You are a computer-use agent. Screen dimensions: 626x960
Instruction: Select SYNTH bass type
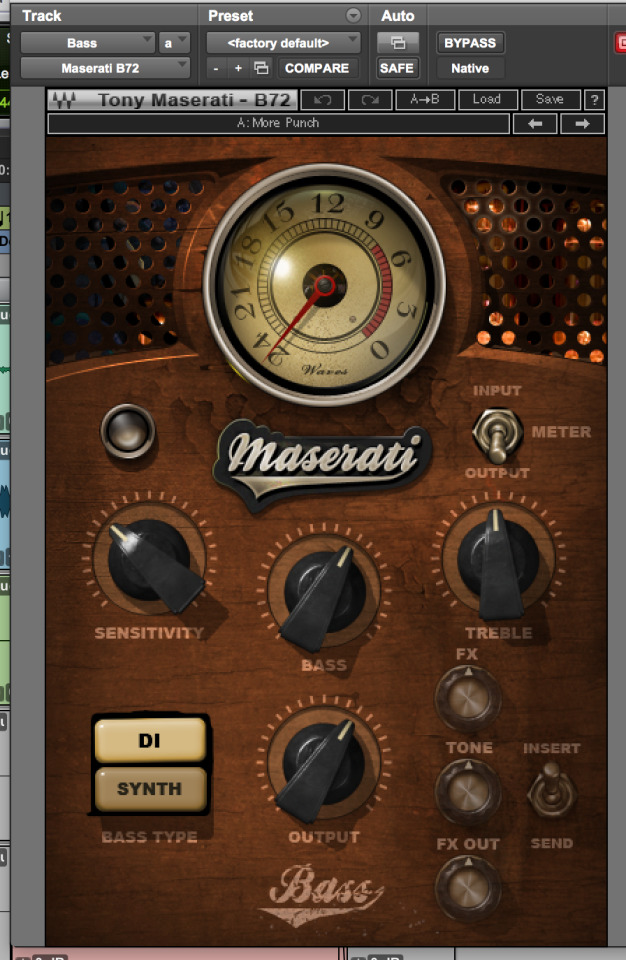[150, 789]
